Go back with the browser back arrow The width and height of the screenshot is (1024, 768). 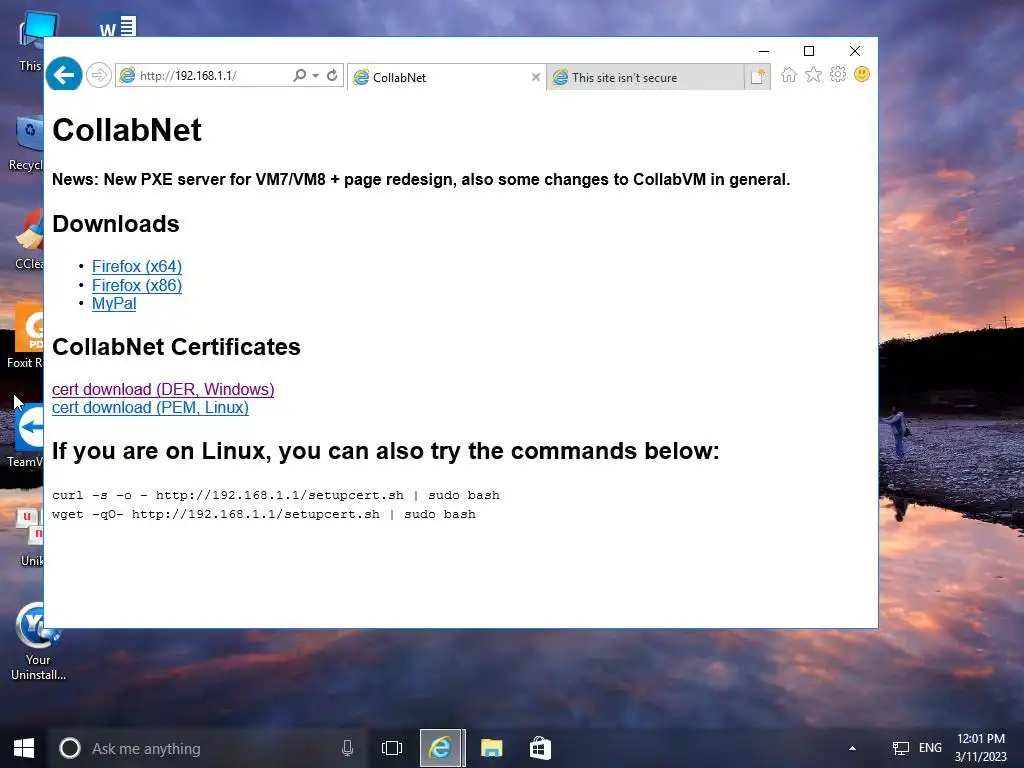pyautogui.click(x=64, y=75)
